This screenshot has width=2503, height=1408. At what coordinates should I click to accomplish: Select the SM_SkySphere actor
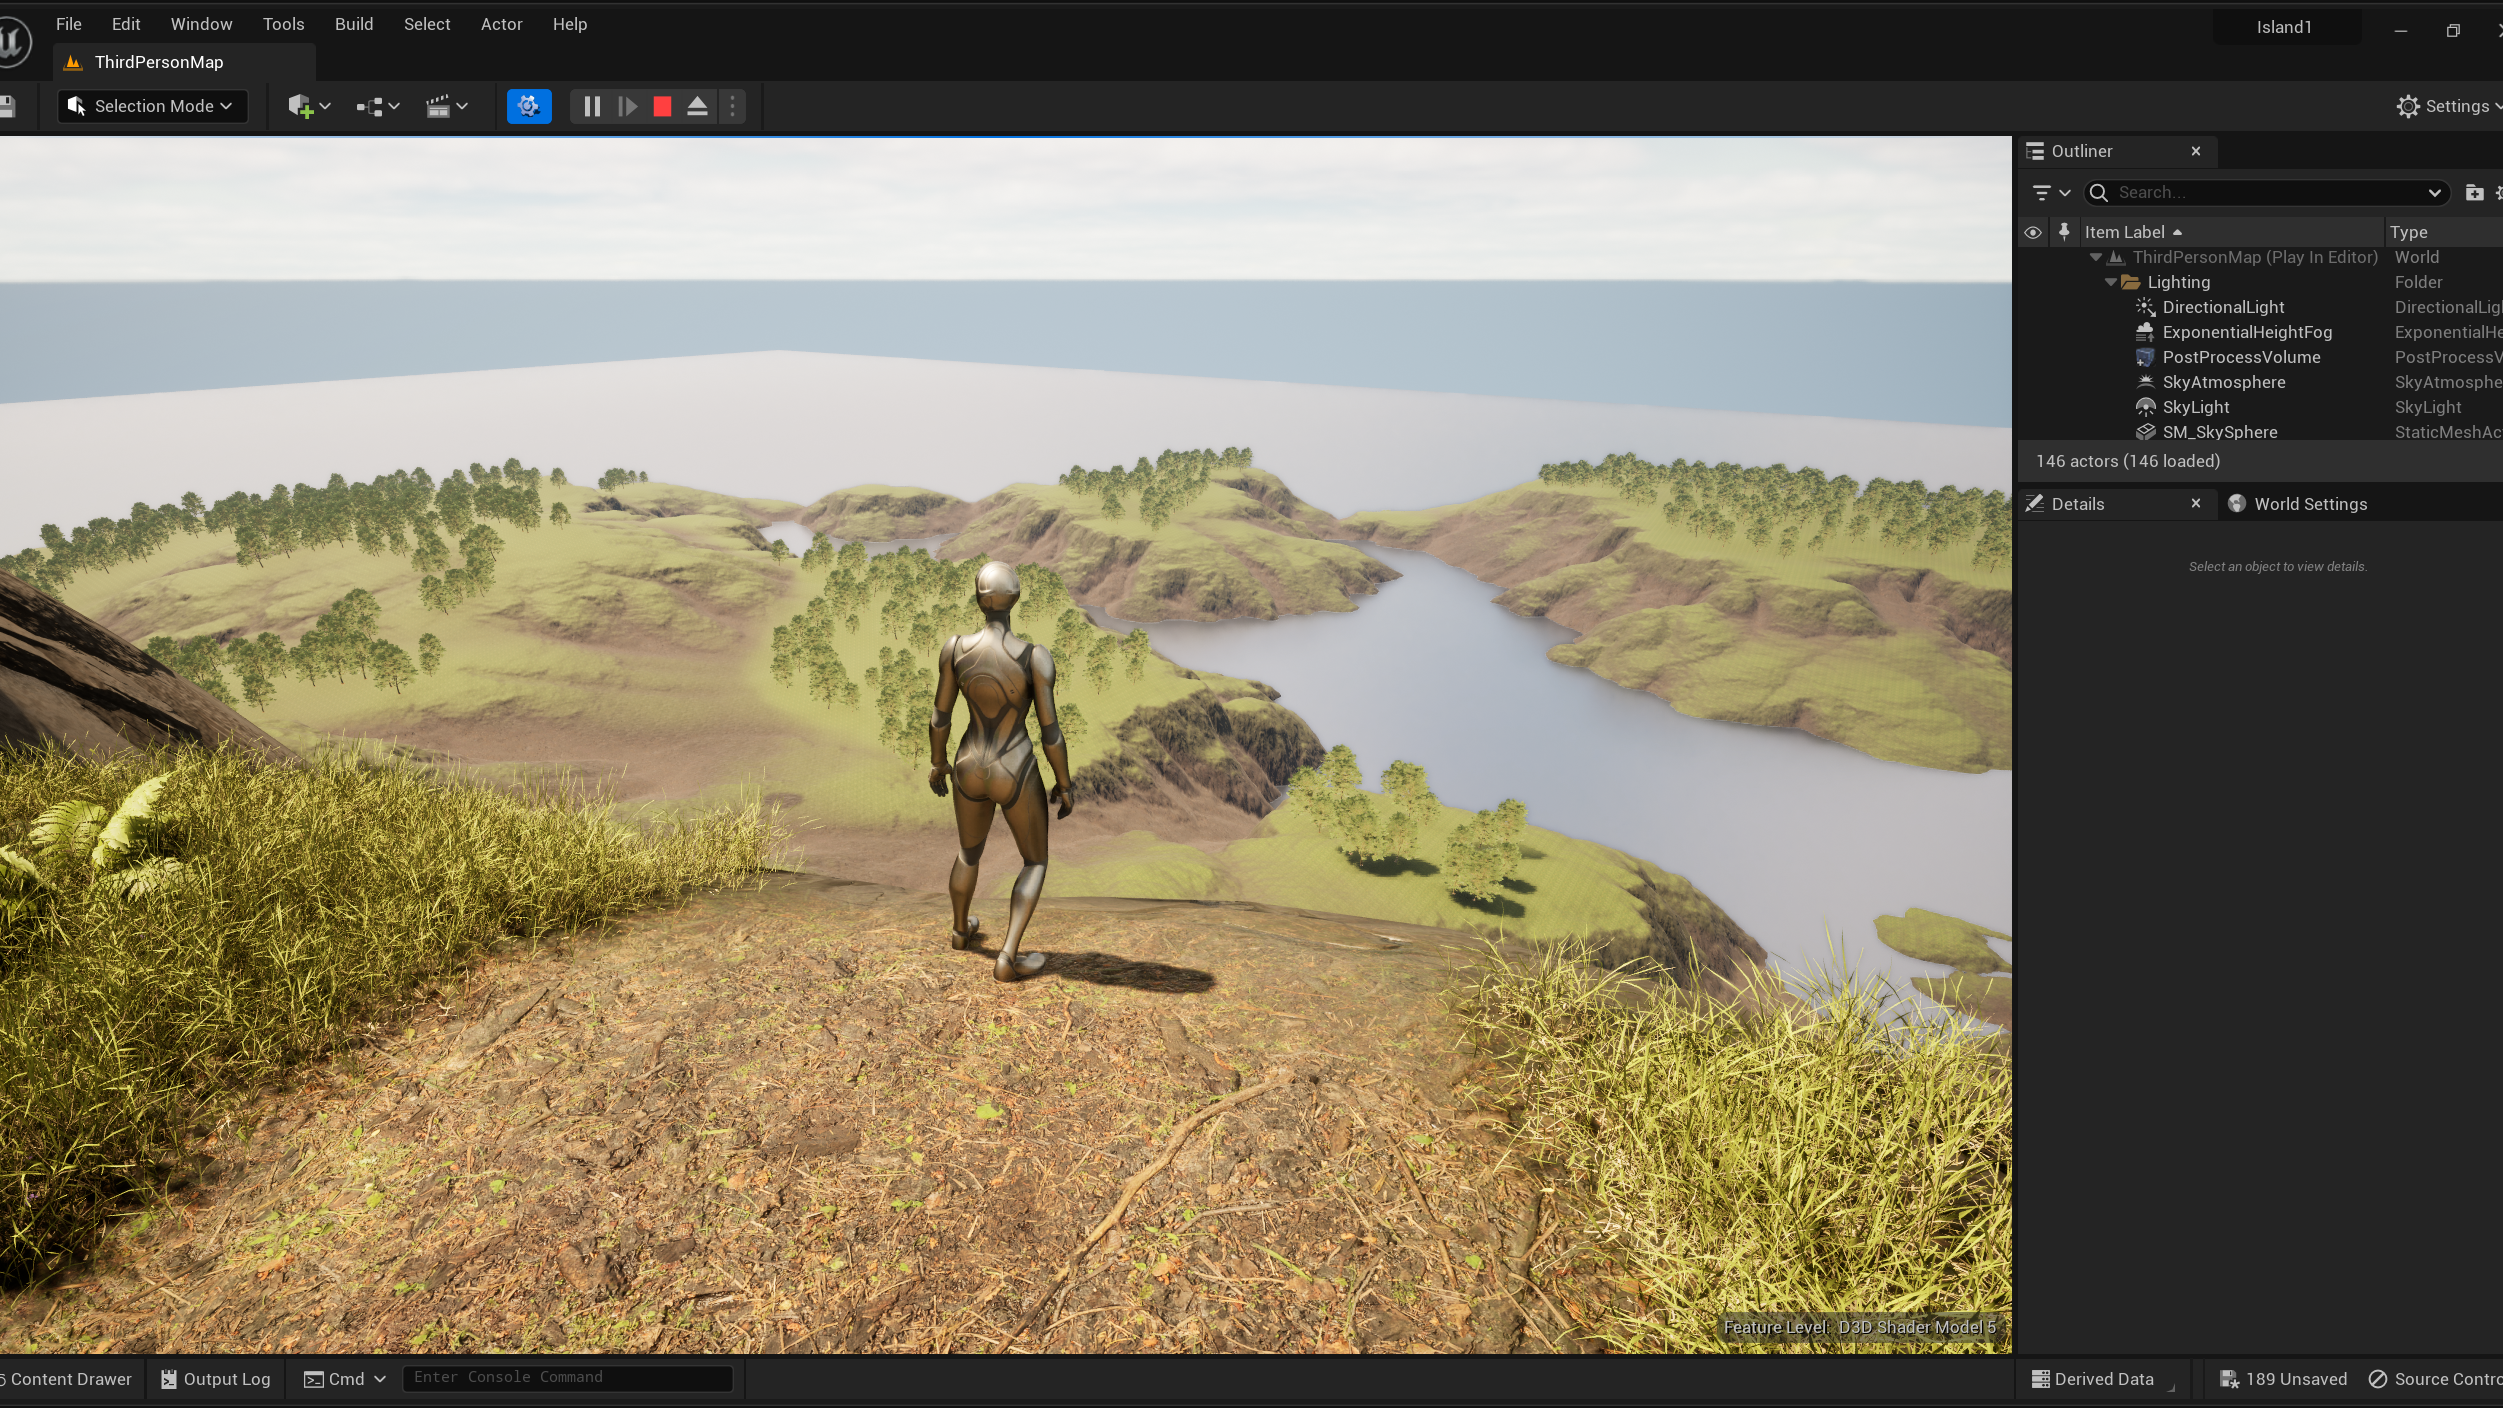pyautogui.click(x=2220, y=431)
